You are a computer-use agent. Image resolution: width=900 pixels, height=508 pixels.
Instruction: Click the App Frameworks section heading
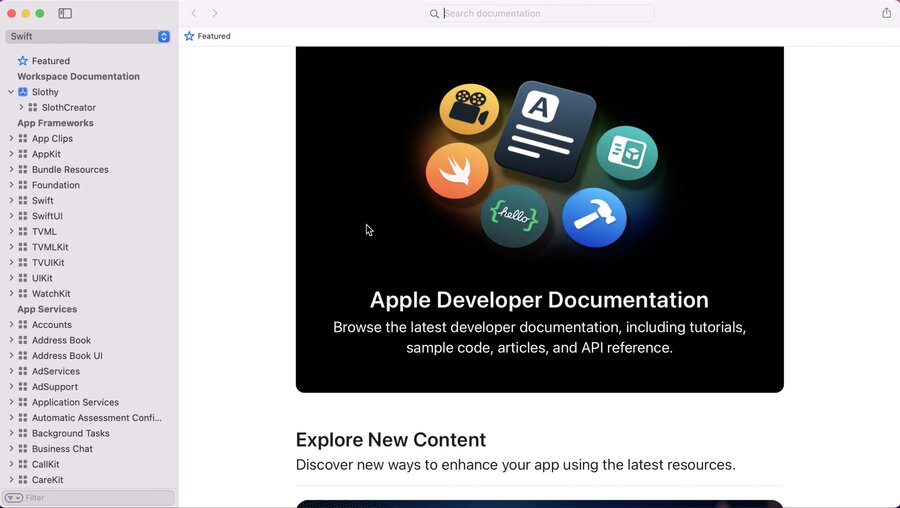pyautogui.click(x=55, y=123)
